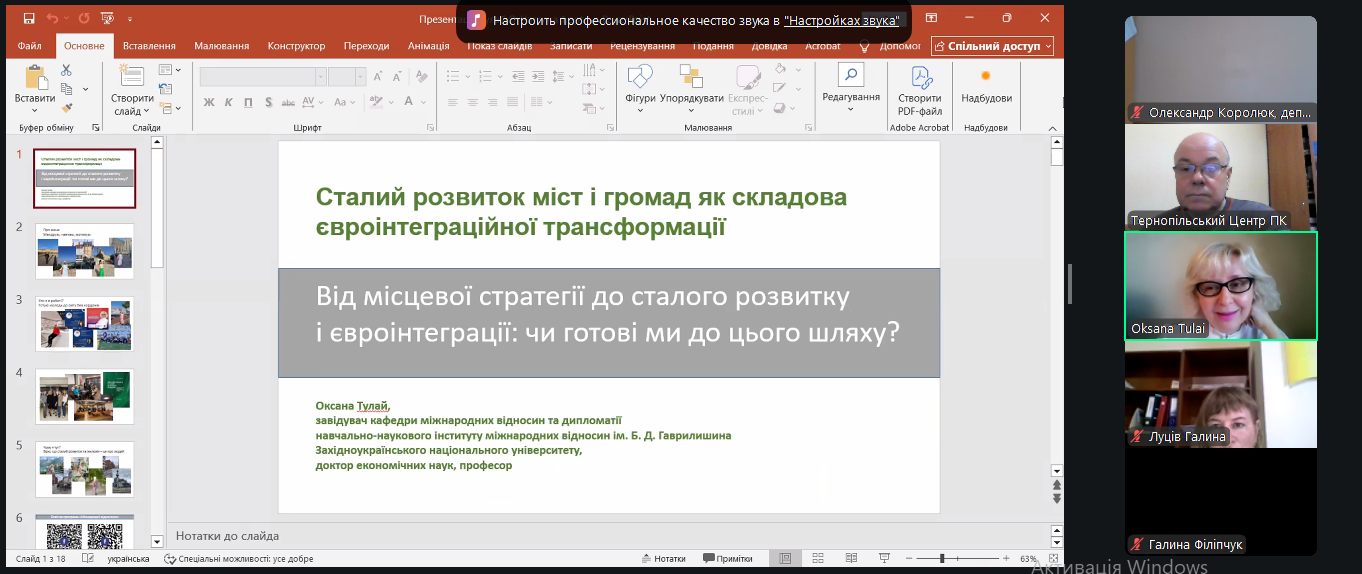The width and height of the screenshot is (1362, 574).
Task: Open the Упорядкувати arrange dropdown
Action: (691, 98)
